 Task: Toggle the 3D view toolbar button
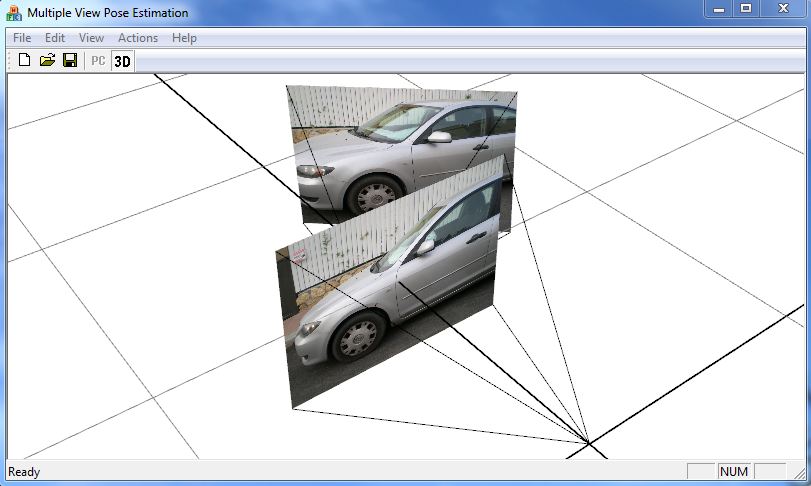pyautogui.click(x=122, y=61)
